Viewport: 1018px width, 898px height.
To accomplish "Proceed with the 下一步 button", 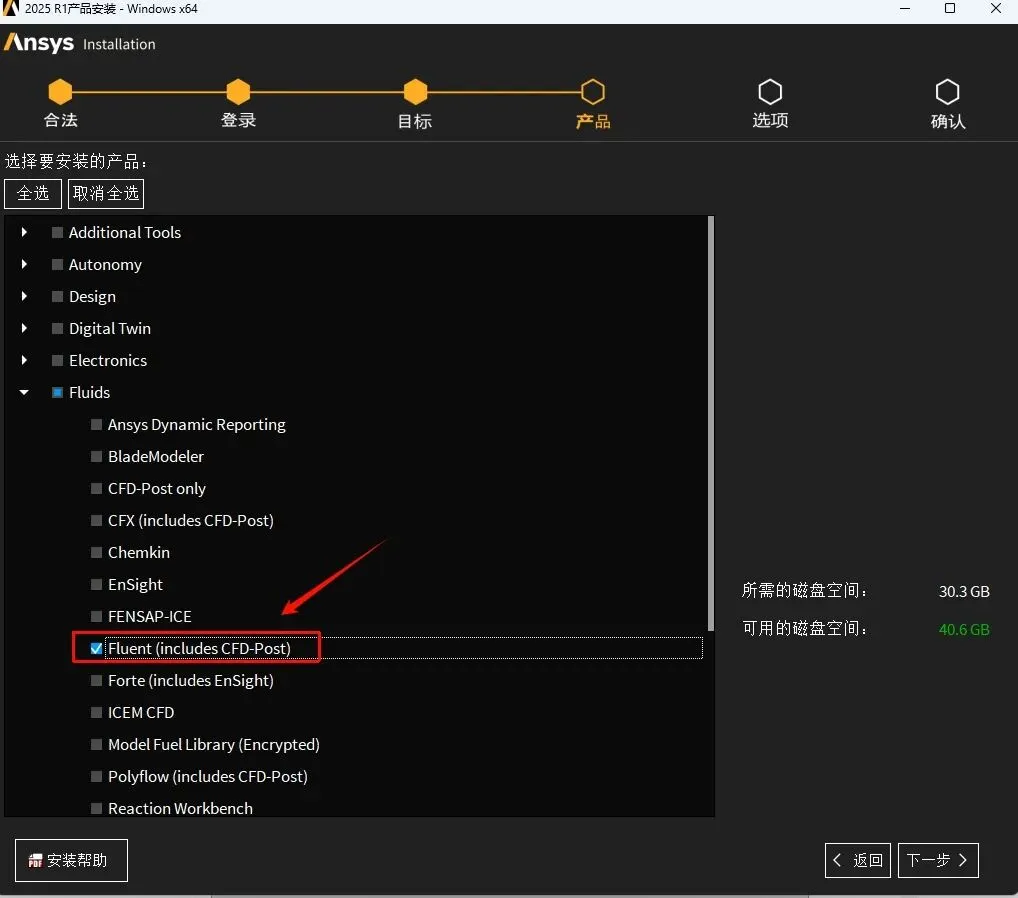I will click(x=938, y=860).
